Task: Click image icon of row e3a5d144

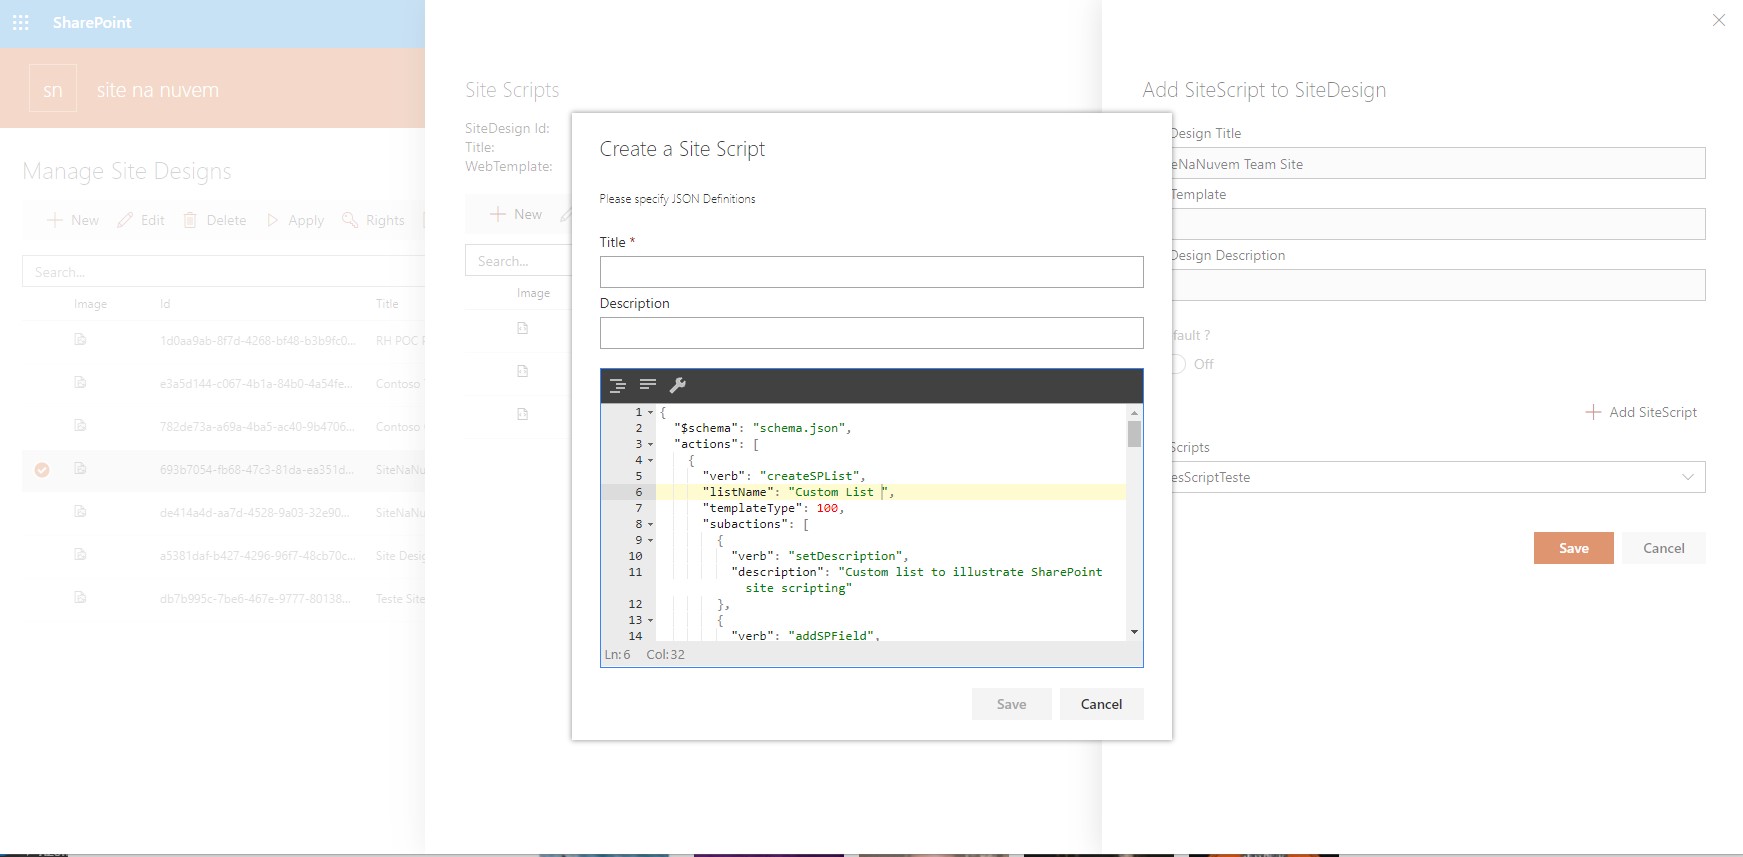Action: pyautogui.click(x=80, y=383)
